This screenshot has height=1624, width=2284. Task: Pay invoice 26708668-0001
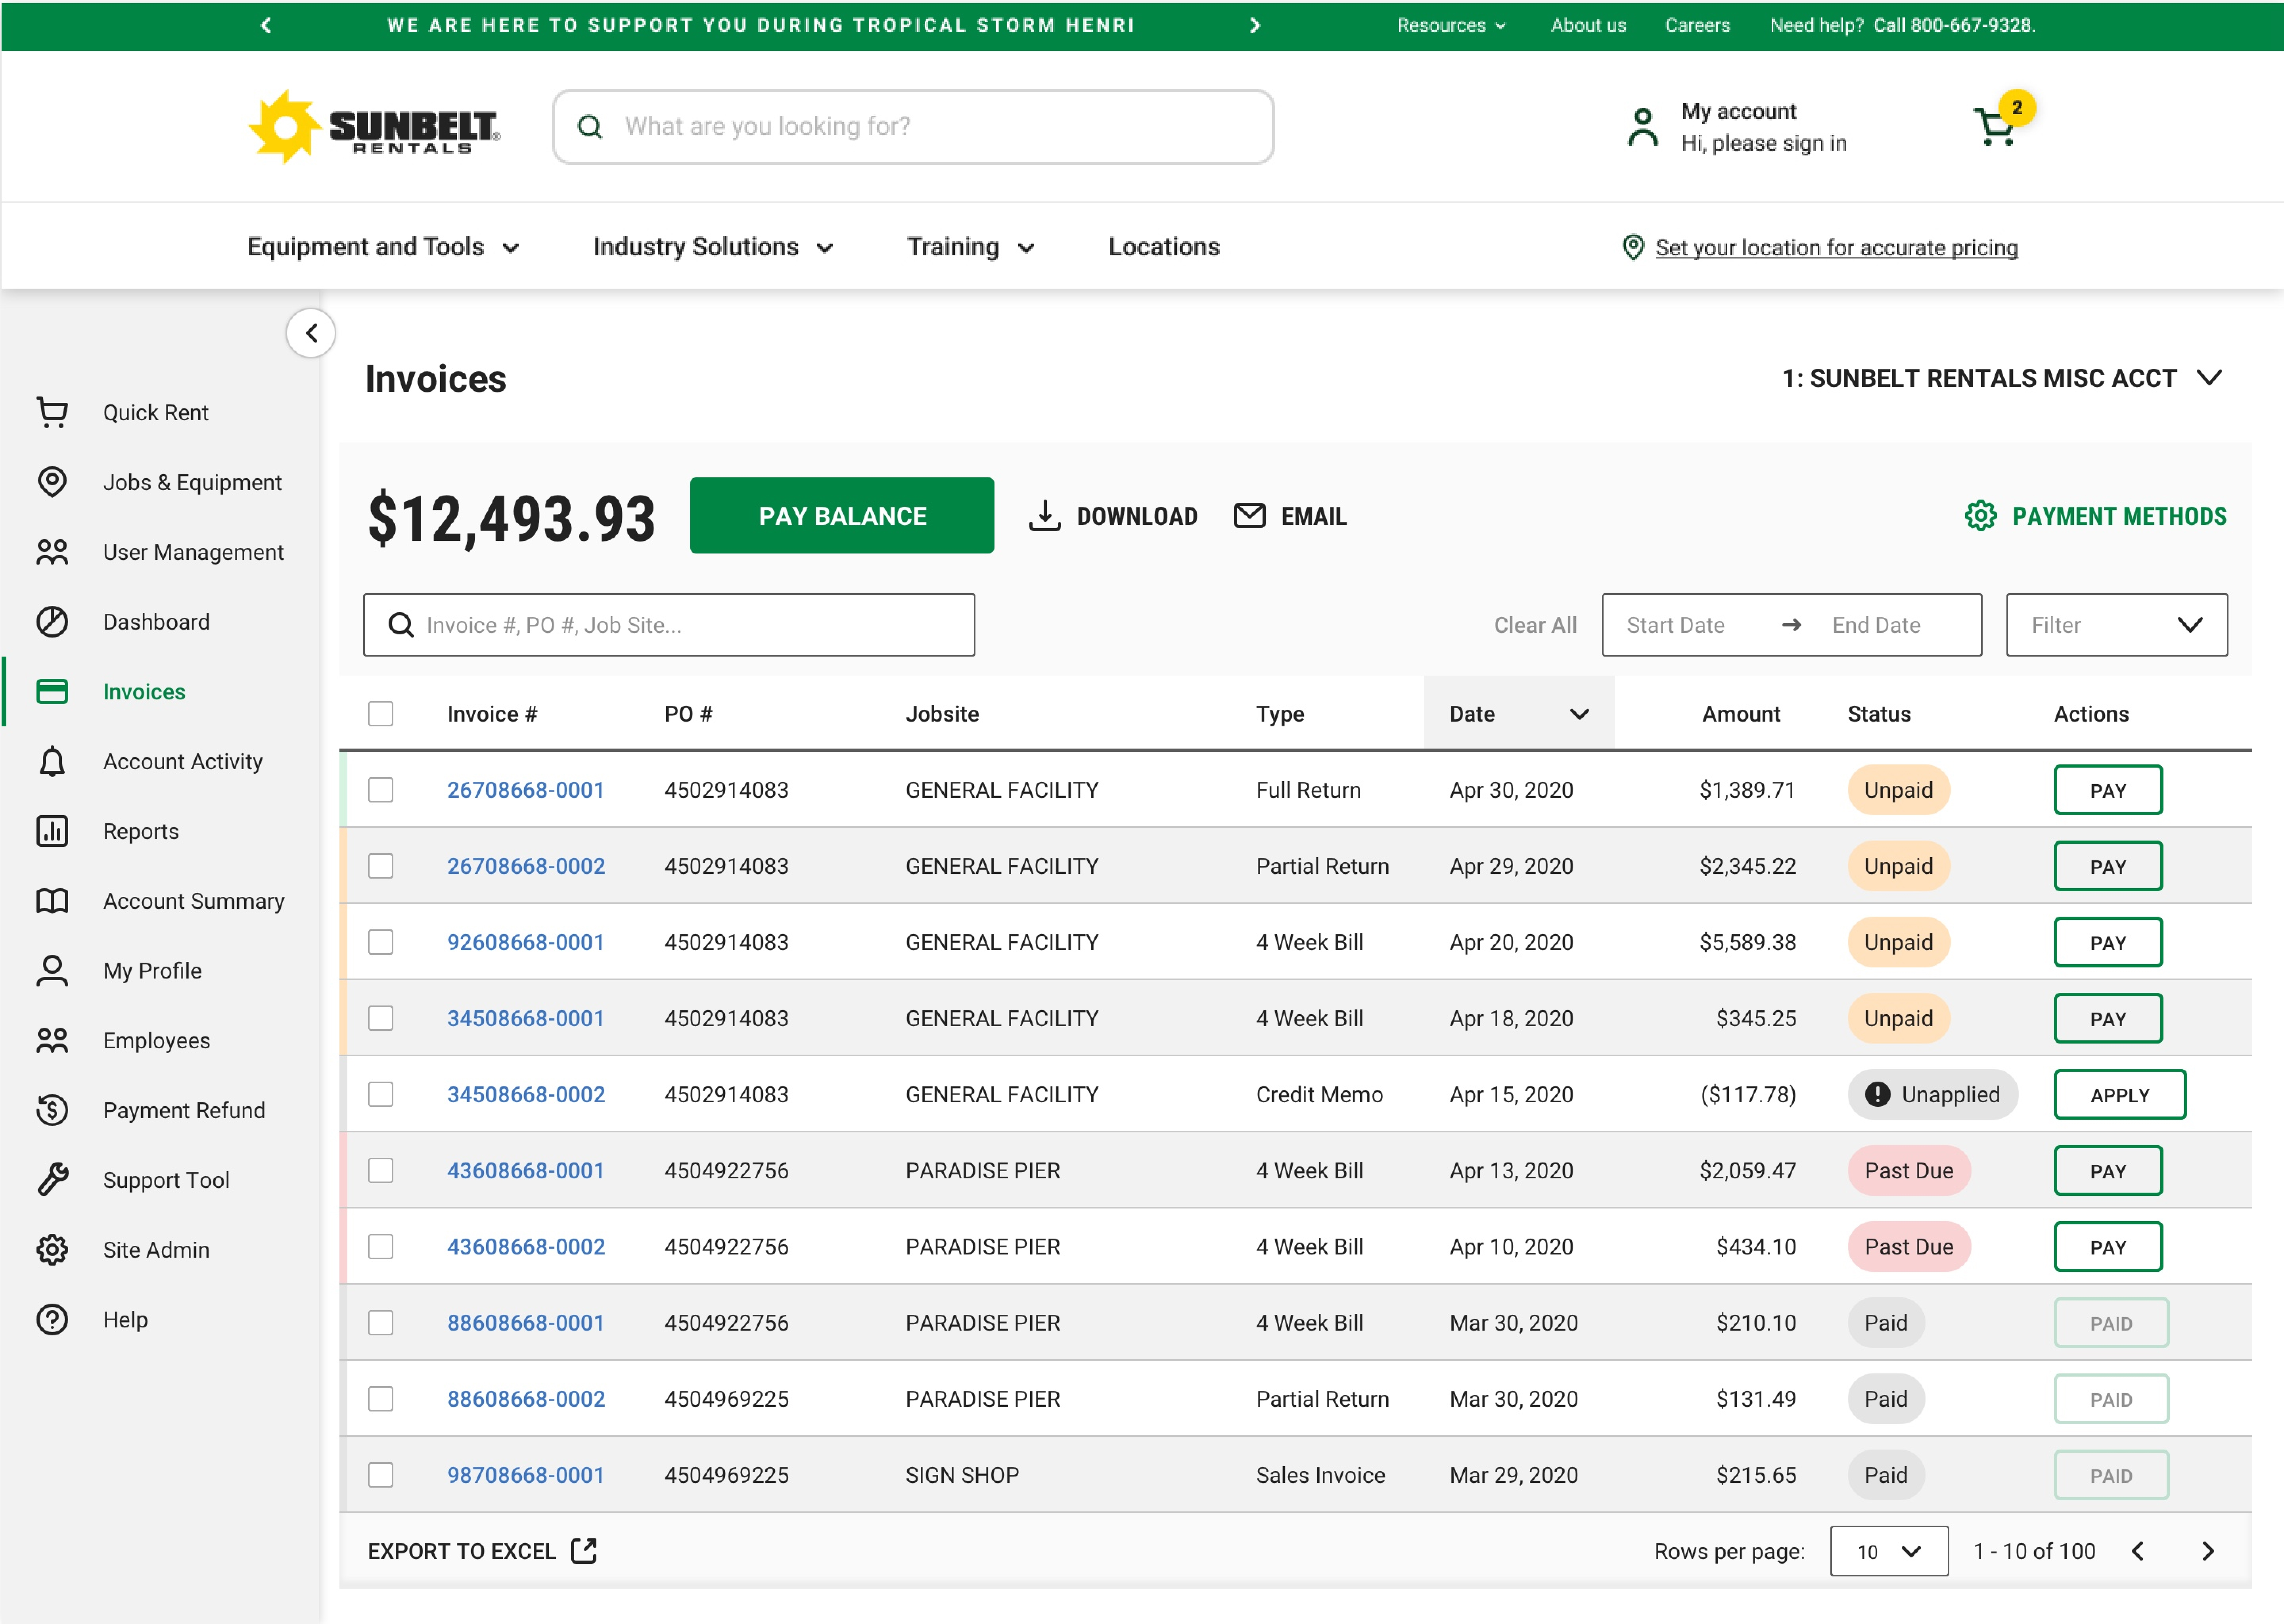tap(2108, 790)
